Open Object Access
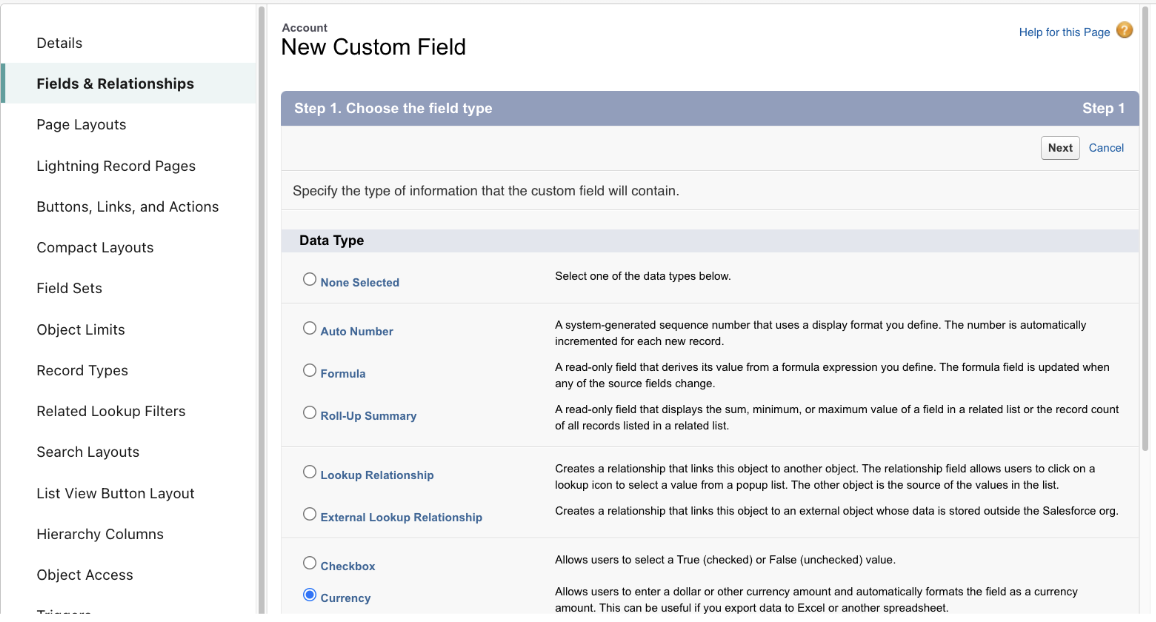Image resolution: width=1156 pixels, height=622 pixels. 85,575
